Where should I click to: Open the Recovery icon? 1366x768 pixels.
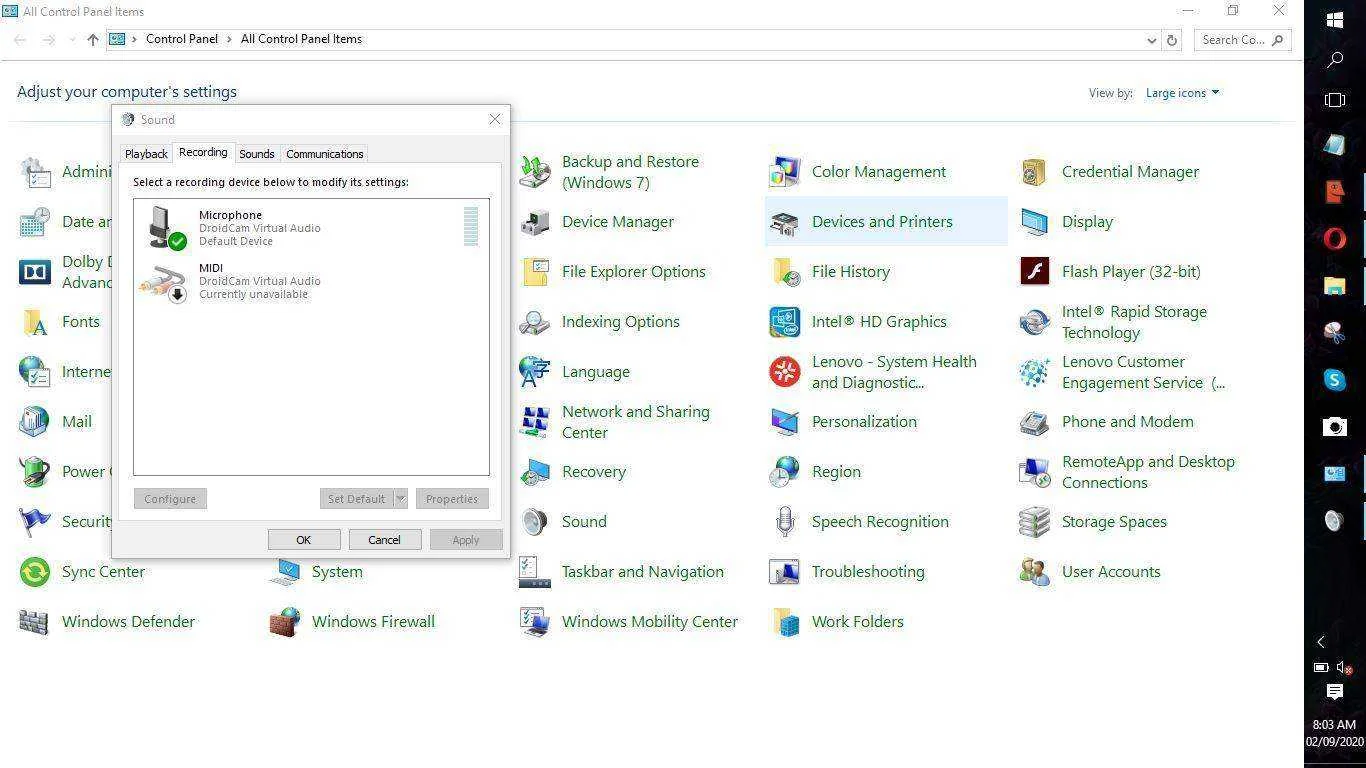tap(535, 472)
